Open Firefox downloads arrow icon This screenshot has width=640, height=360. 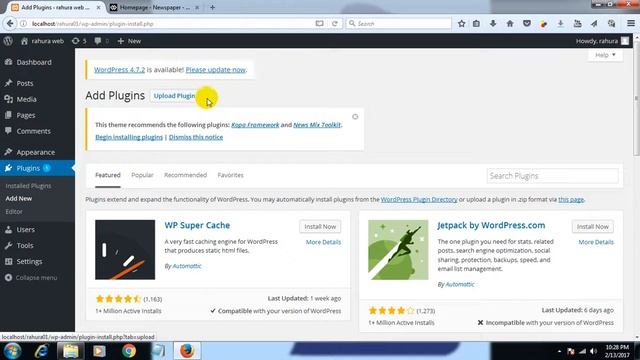point(493,24)
